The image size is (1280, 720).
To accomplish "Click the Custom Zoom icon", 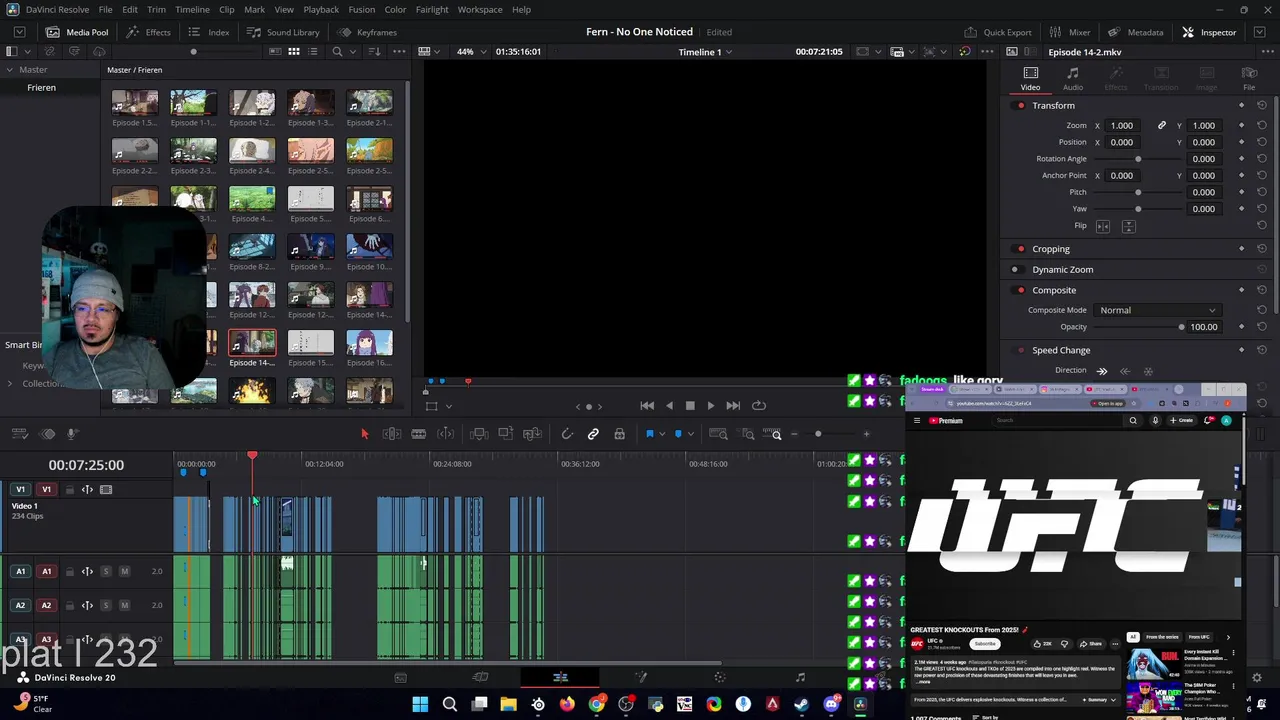I will pyautogui.click(x=775, y=434).
